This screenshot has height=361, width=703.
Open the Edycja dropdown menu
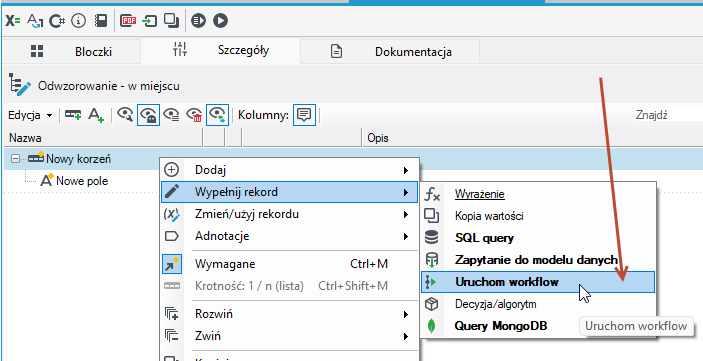[x=30, y=115]
